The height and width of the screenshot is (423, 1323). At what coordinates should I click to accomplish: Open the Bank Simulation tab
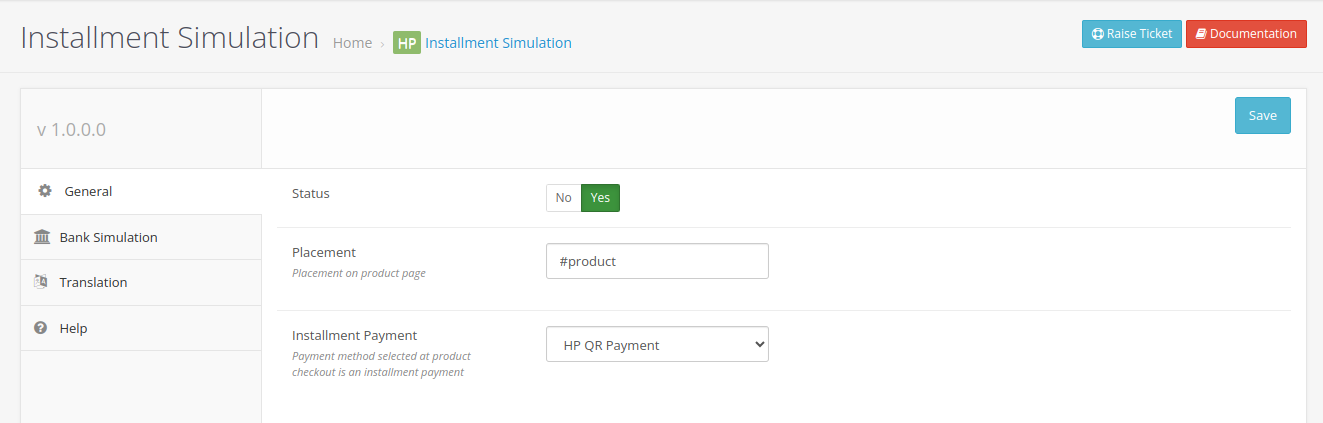coord(108,237)
